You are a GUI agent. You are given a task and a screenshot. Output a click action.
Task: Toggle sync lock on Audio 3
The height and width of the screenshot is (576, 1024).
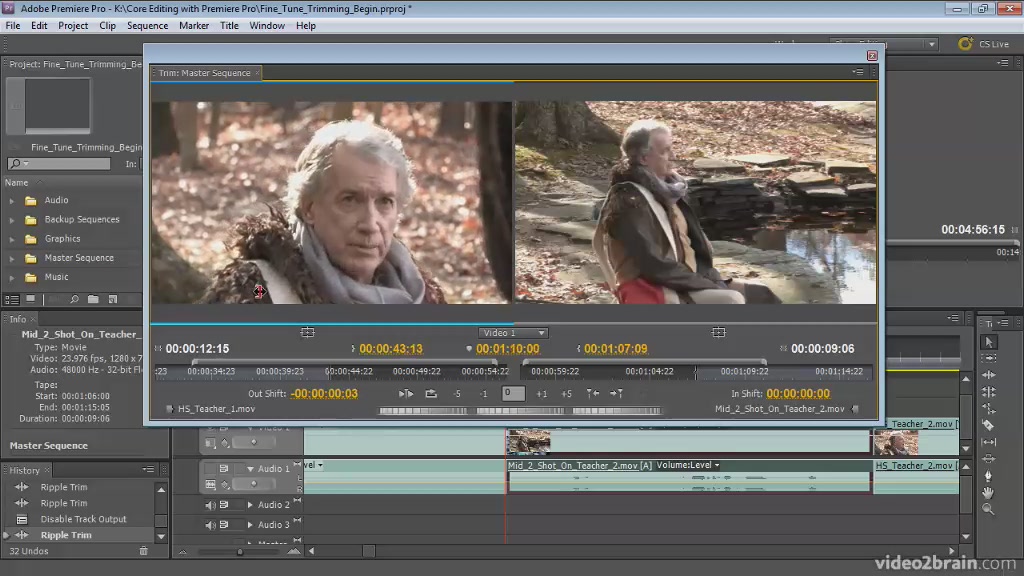[224, 525]
